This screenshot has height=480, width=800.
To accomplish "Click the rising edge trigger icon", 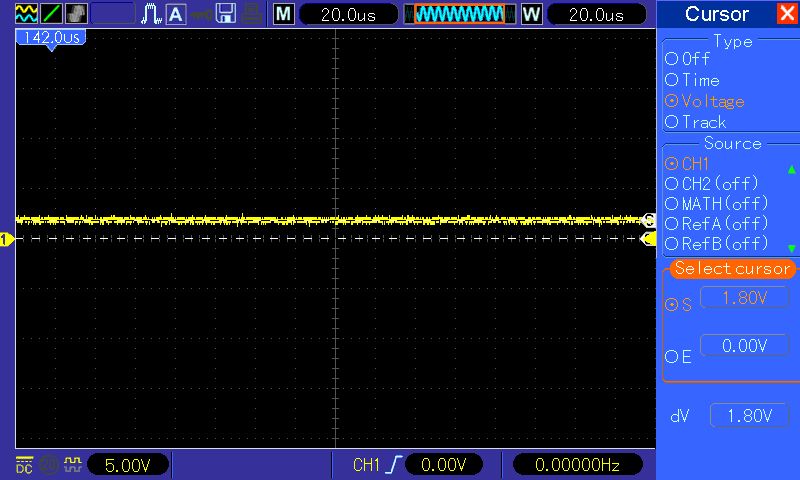I will pyautogui.click(x=398, y=465).
